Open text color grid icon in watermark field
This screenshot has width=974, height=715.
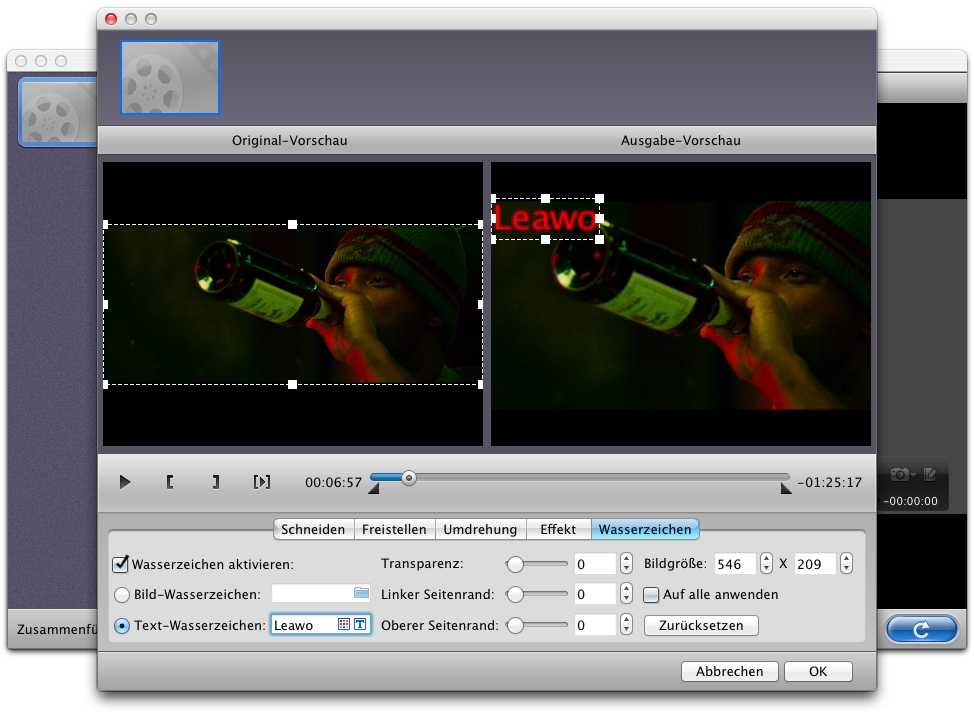(x=344, y=625)
